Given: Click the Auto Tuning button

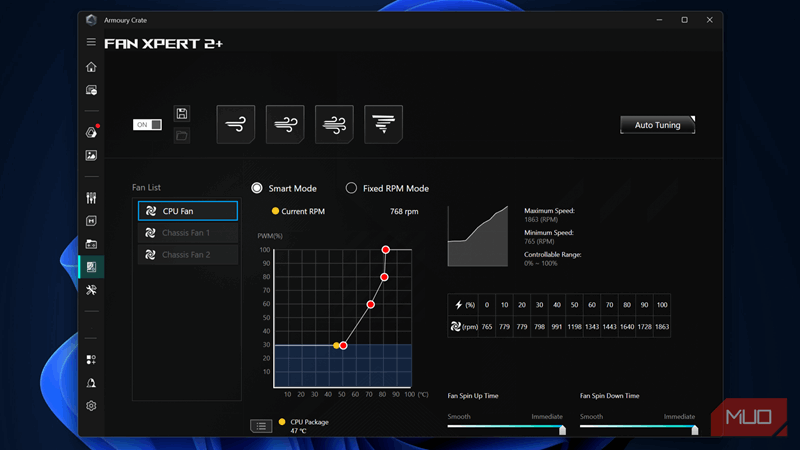Looking at the screenshot, I should tap(657, 125).
